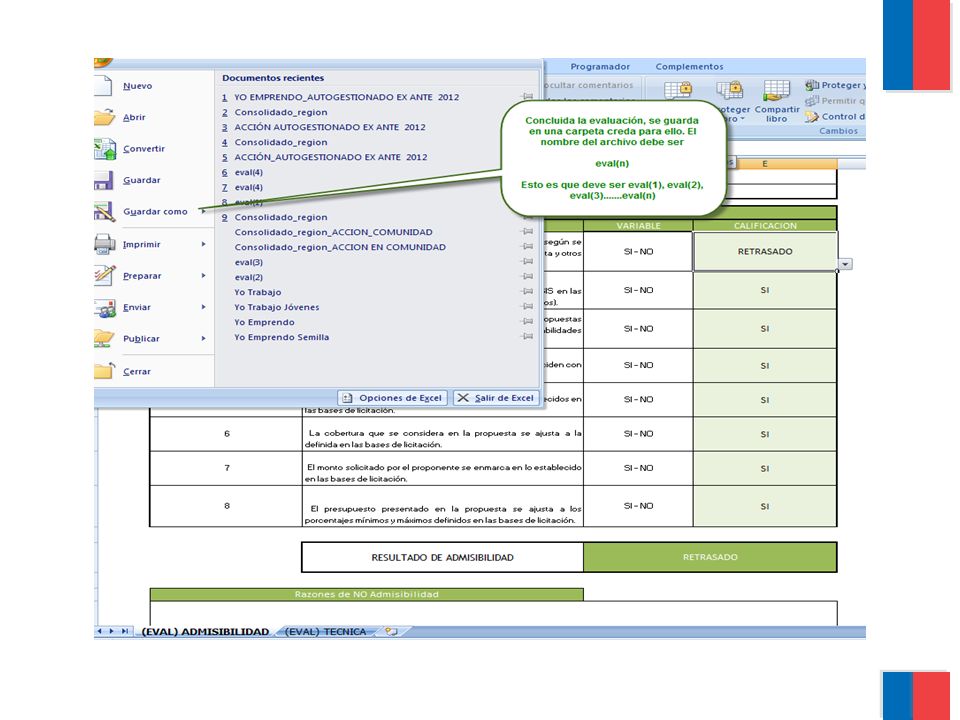Click the green RETRASADO admisibilidad result cell
The height and width of the screenshot is (720, 960).
tap(710, 557)
